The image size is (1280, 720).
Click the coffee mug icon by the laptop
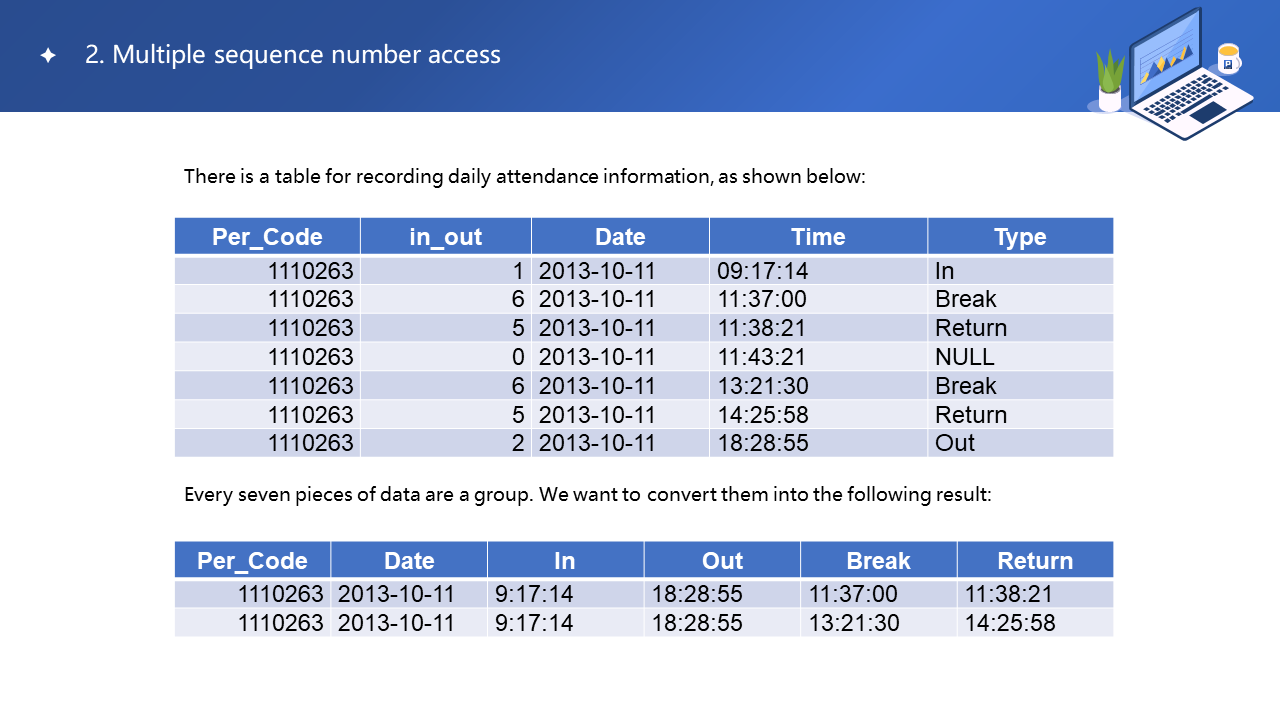pos(1229,59)
